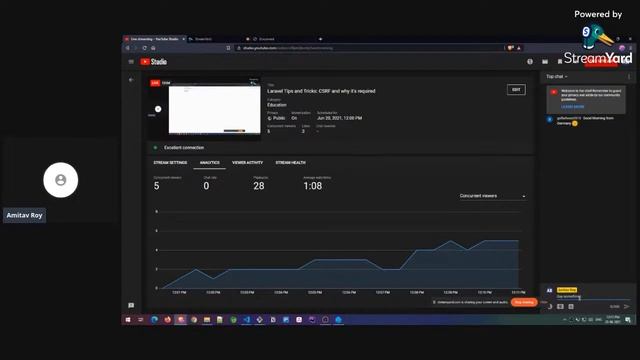640x360 pixels.
Task: Click the Public privacy value
Action: point(276,118)
